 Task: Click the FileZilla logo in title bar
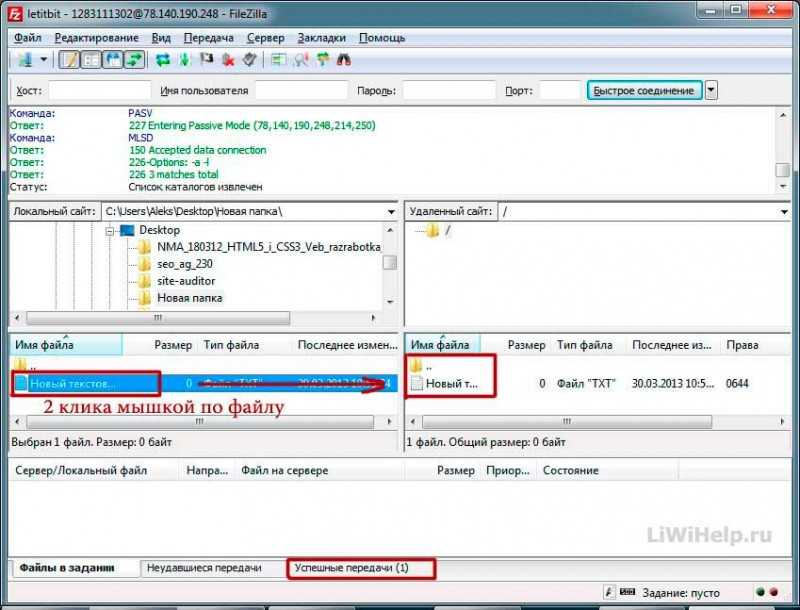pos(15,12)
